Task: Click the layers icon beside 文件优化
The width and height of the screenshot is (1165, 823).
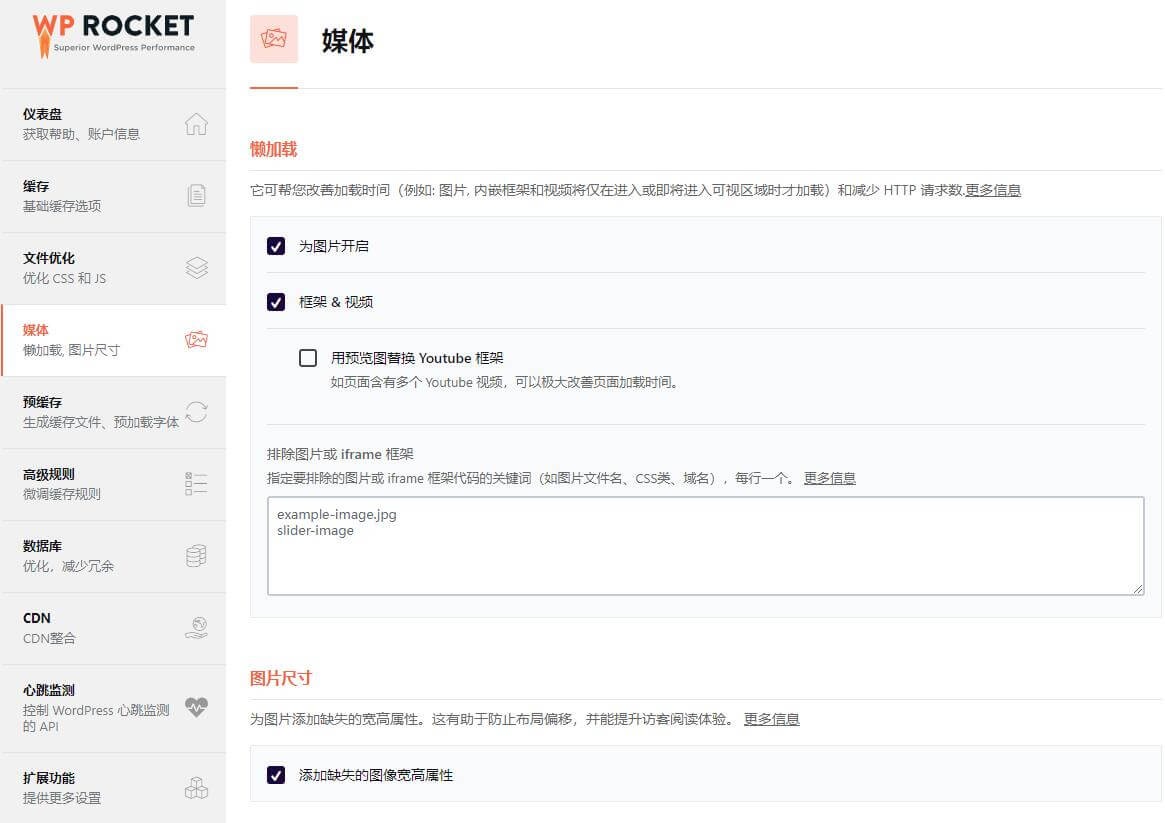Action: tap(197, 268)
